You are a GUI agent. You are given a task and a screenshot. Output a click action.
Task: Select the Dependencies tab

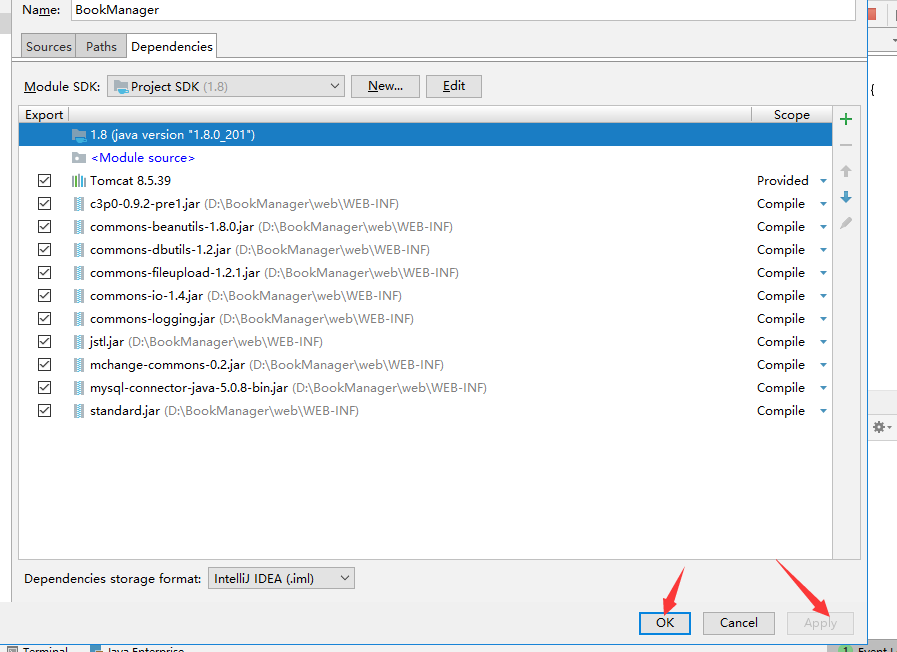click(172, 46)
